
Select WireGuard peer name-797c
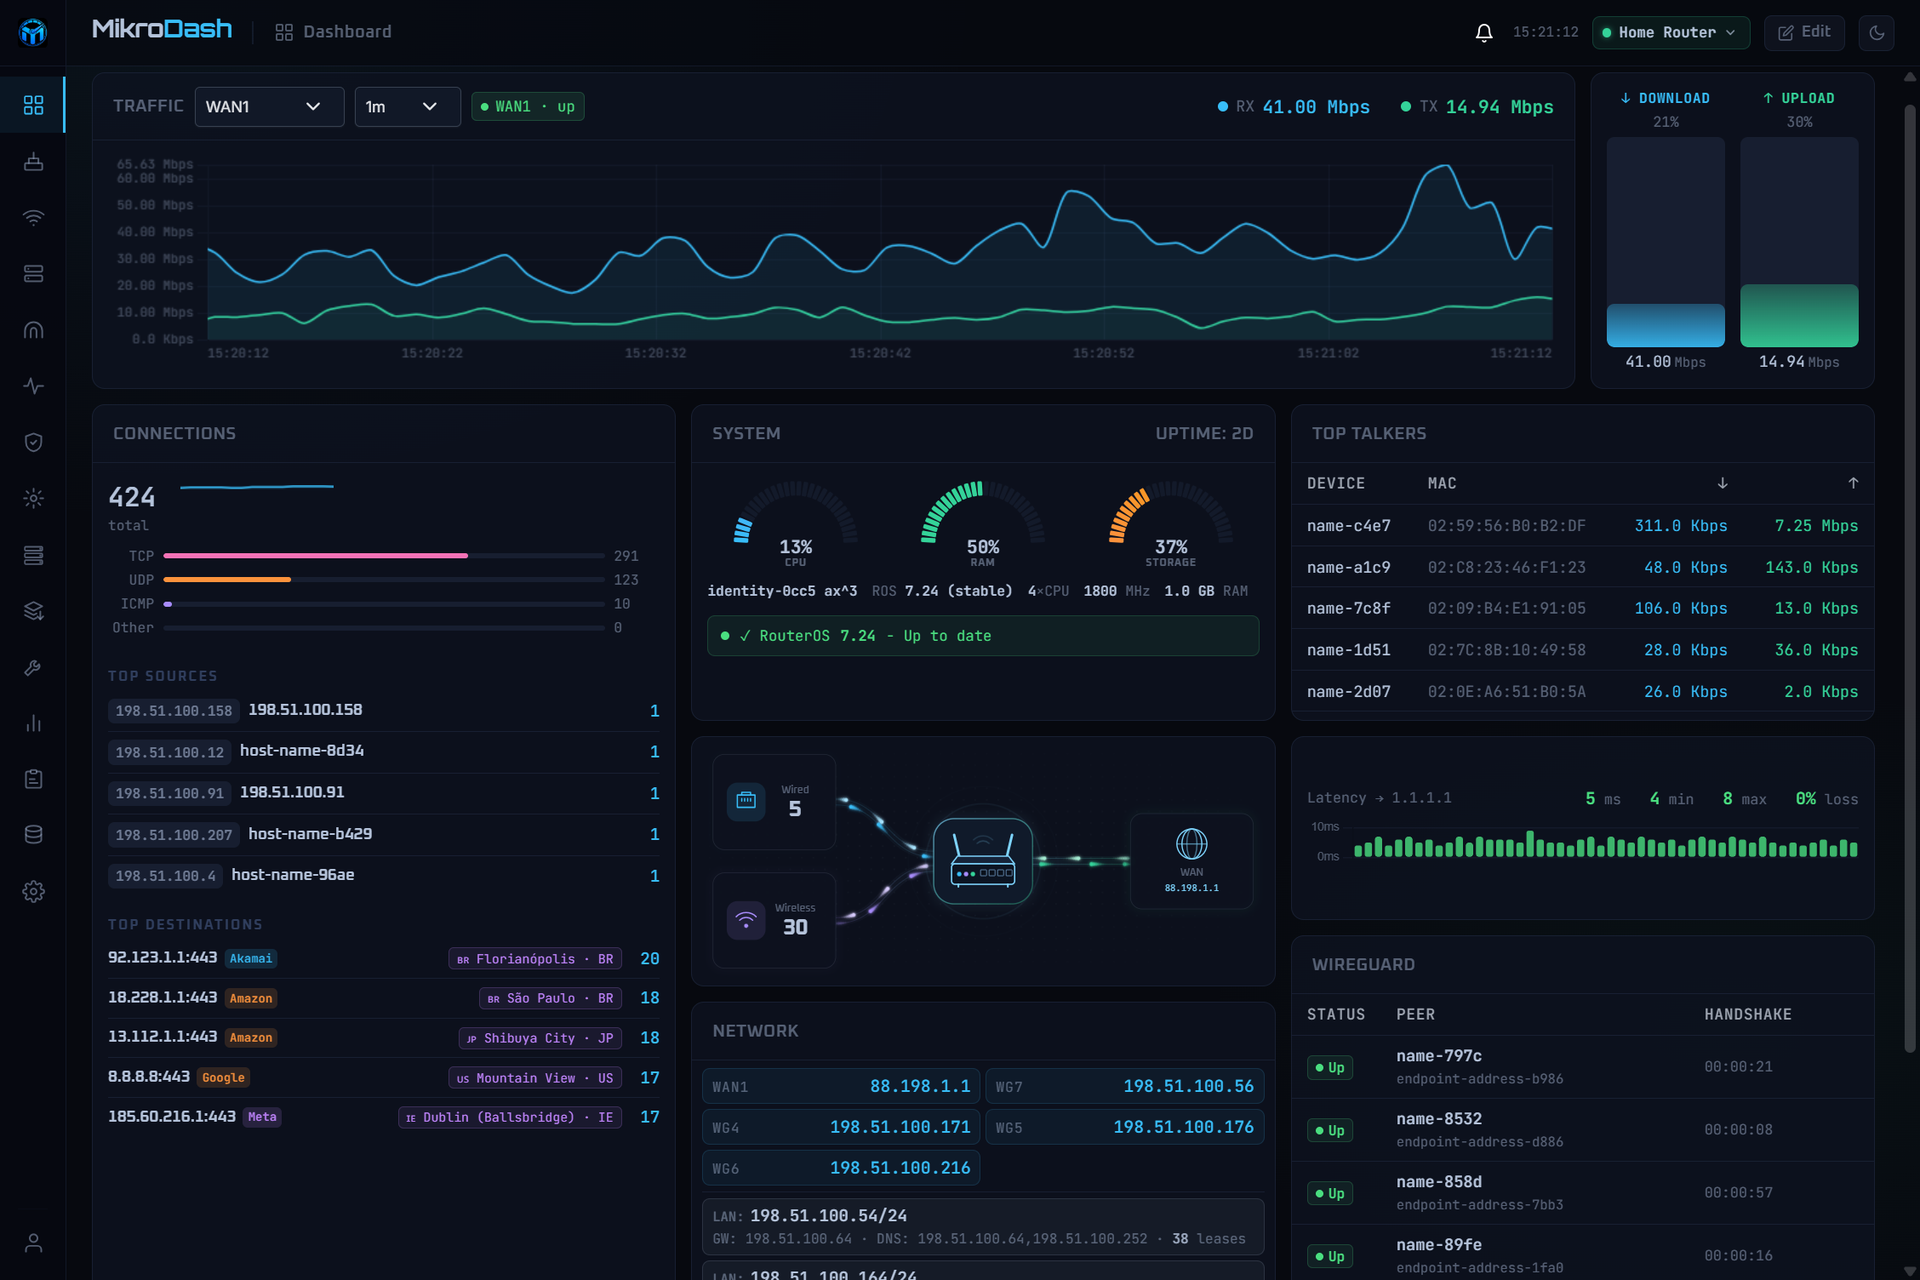pyautogui.click(x=1582, y=1067)
